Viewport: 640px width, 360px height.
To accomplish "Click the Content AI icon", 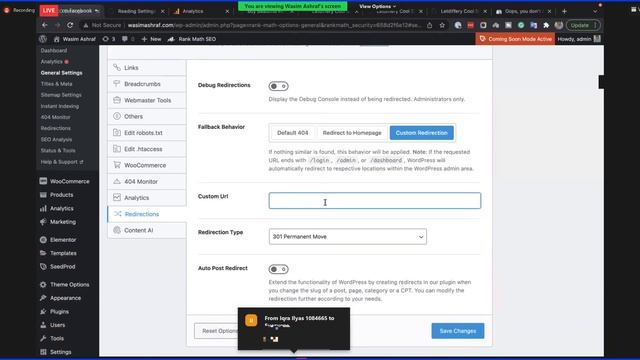I will [x=117, y=230].
